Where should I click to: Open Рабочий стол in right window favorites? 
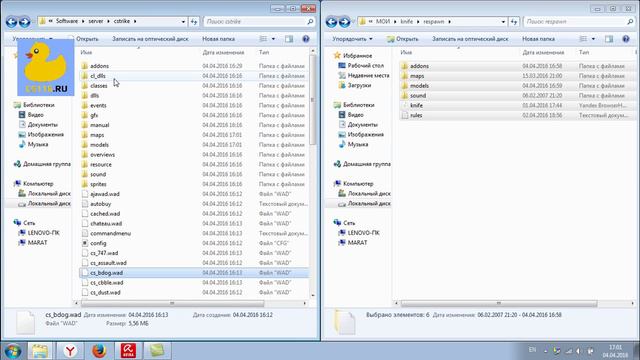[361, 66]
